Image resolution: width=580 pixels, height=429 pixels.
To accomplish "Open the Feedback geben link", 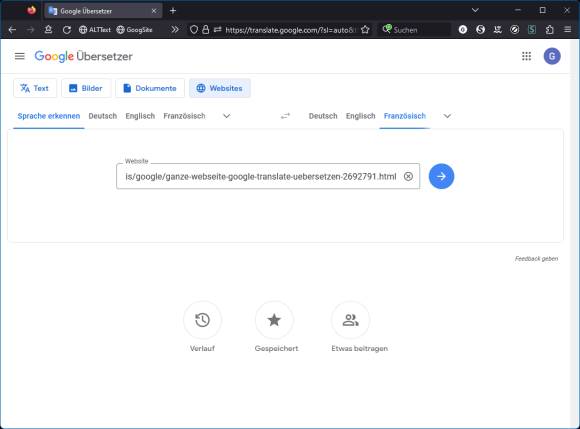I will click(x=536, y=259).
